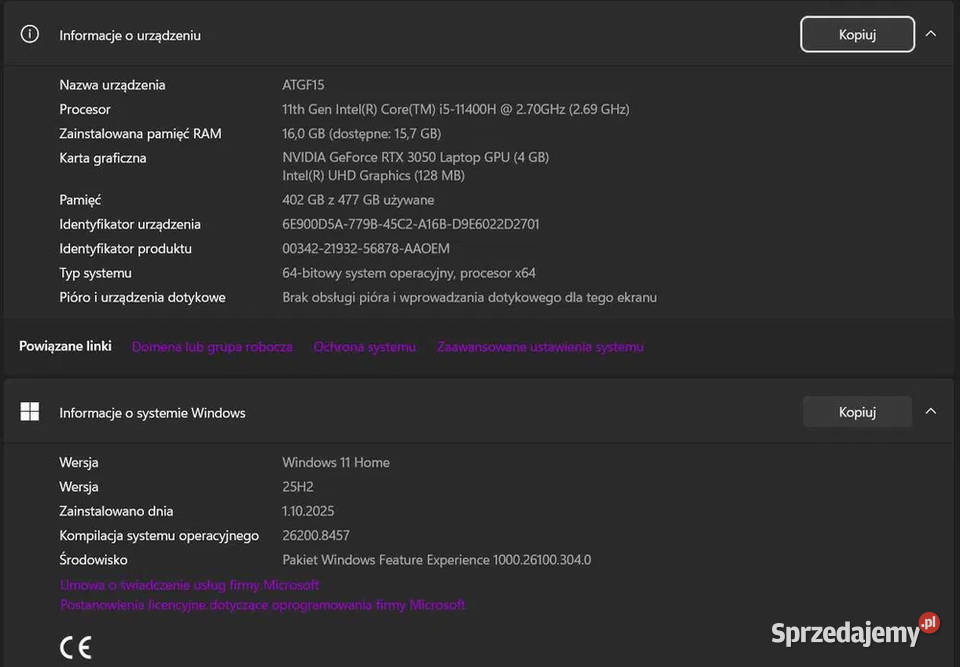Select the 64-bitowy system operacyjny value
The image size is (960, 667).
(x=409, y=273)
